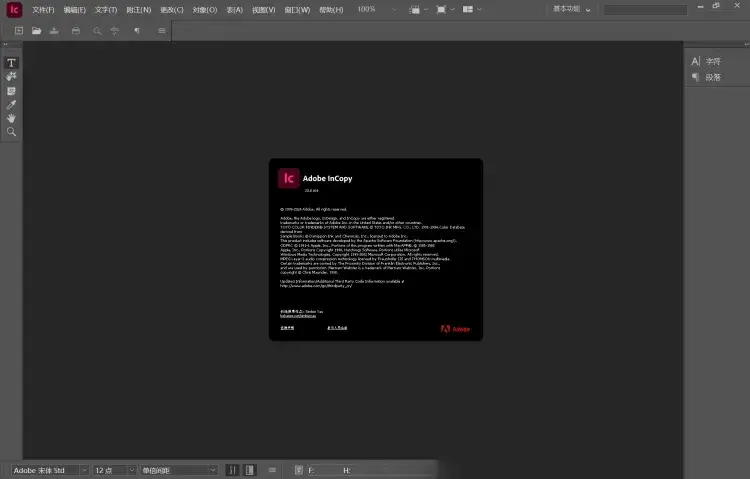
Task: Click the new document icon in the toolbar
Action: [18, 31]
